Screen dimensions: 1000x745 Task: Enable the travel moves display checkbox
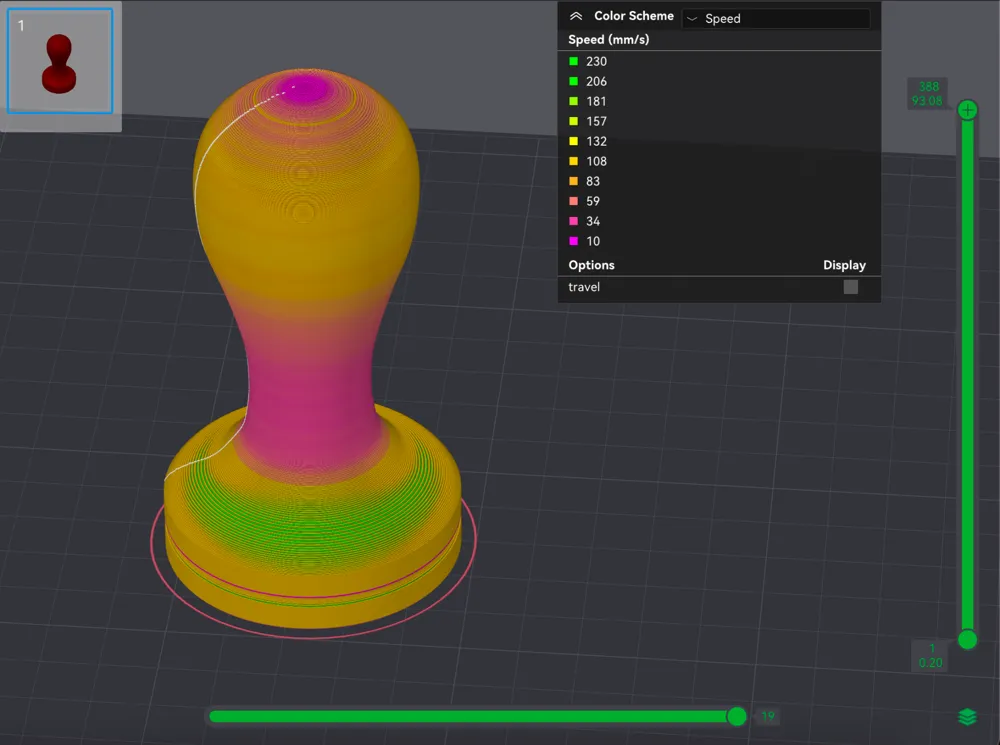click(850, 287)
